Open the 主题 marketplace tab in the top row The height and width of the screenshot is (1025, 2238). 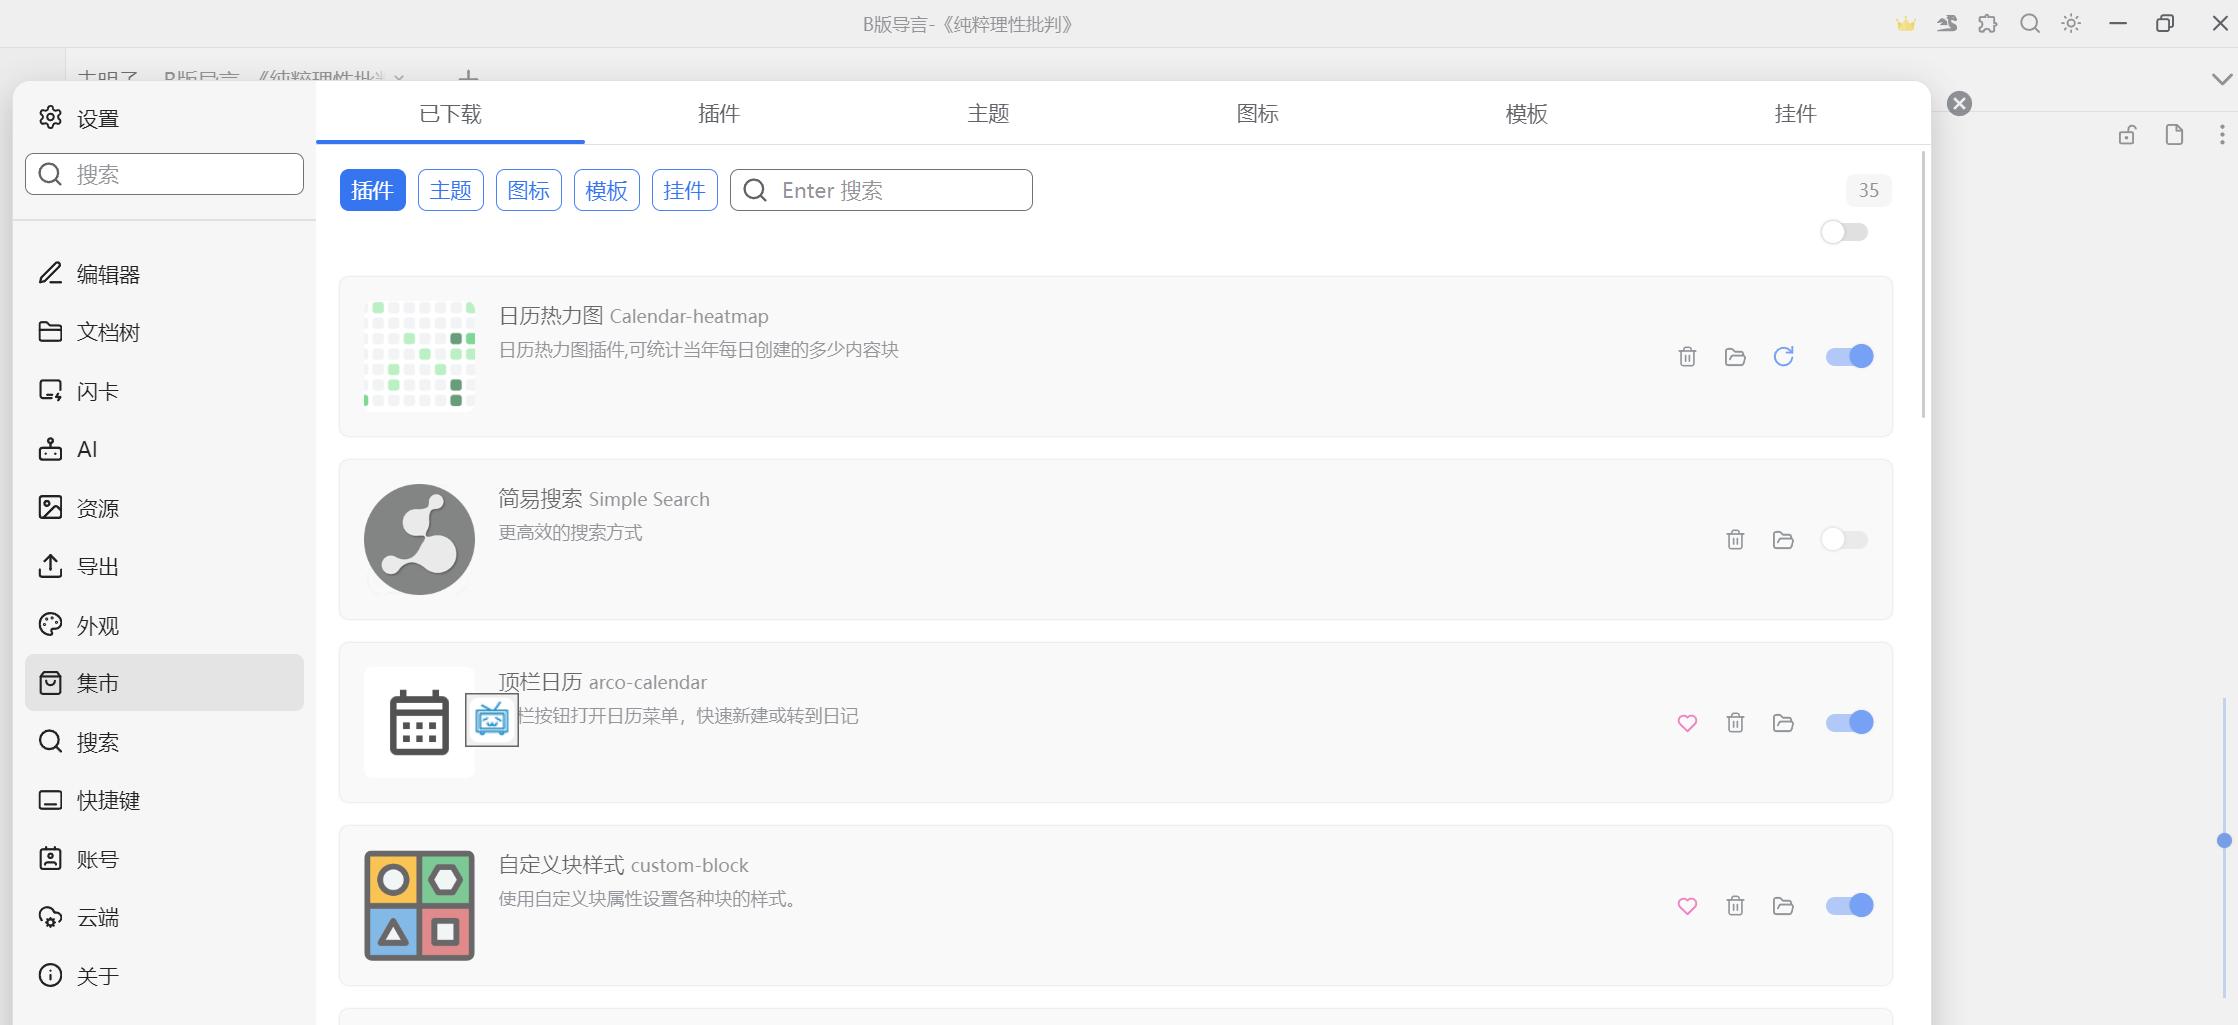tap(988, 113)
